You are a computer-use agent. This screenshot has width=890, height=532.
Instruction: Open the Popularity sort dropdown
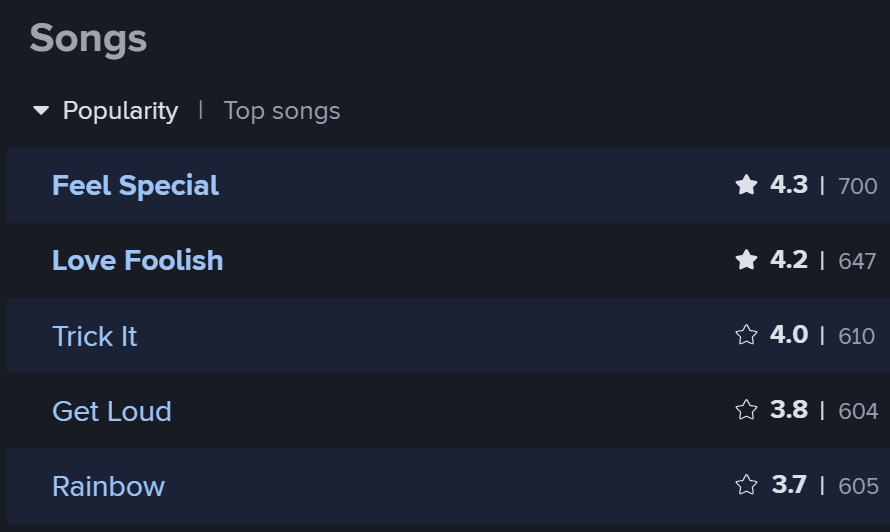(120, 111)
